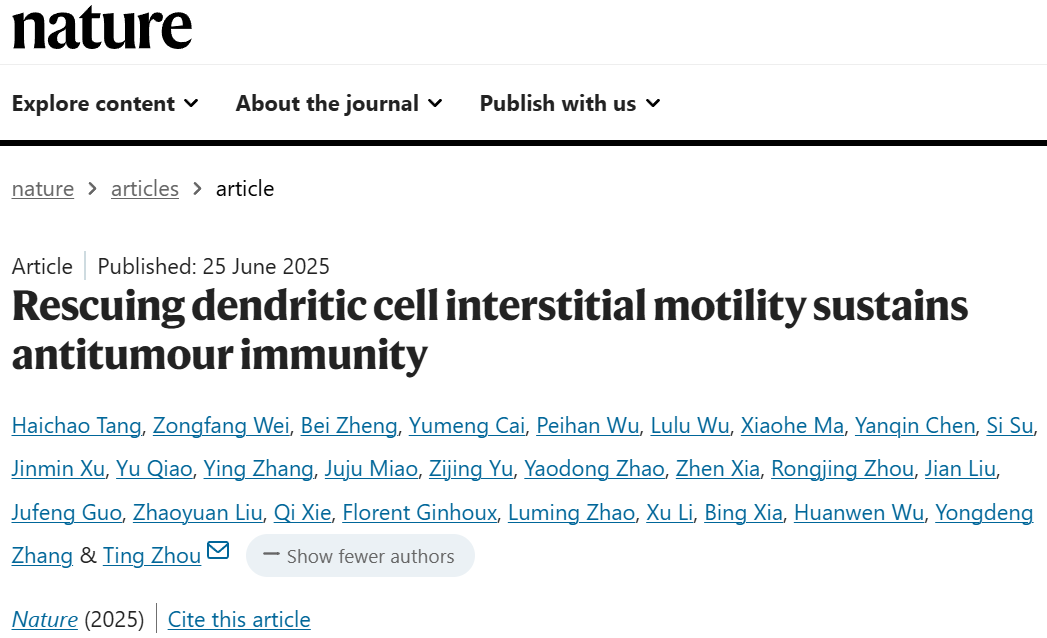The height and width of the screenshot is (638, 1047).
Task: Open the About the journal dropdown
Action: pyautogui.click(x=339, y=104)
